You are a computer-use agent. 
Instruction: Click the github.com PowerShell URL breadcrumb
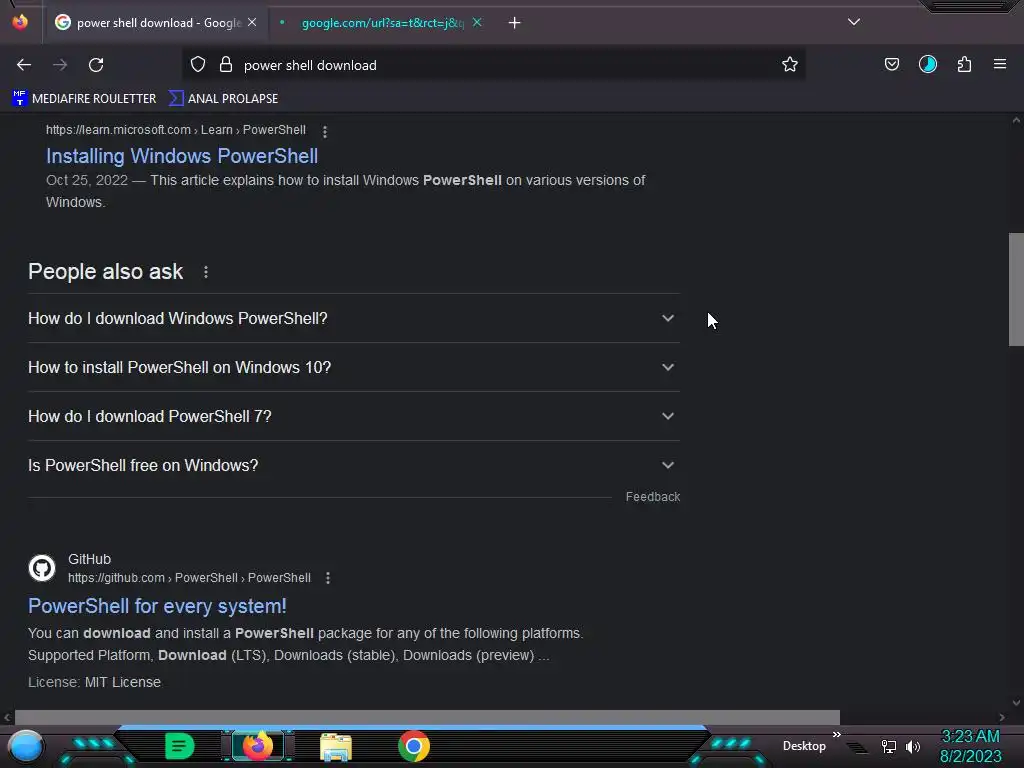click(189, 578)
